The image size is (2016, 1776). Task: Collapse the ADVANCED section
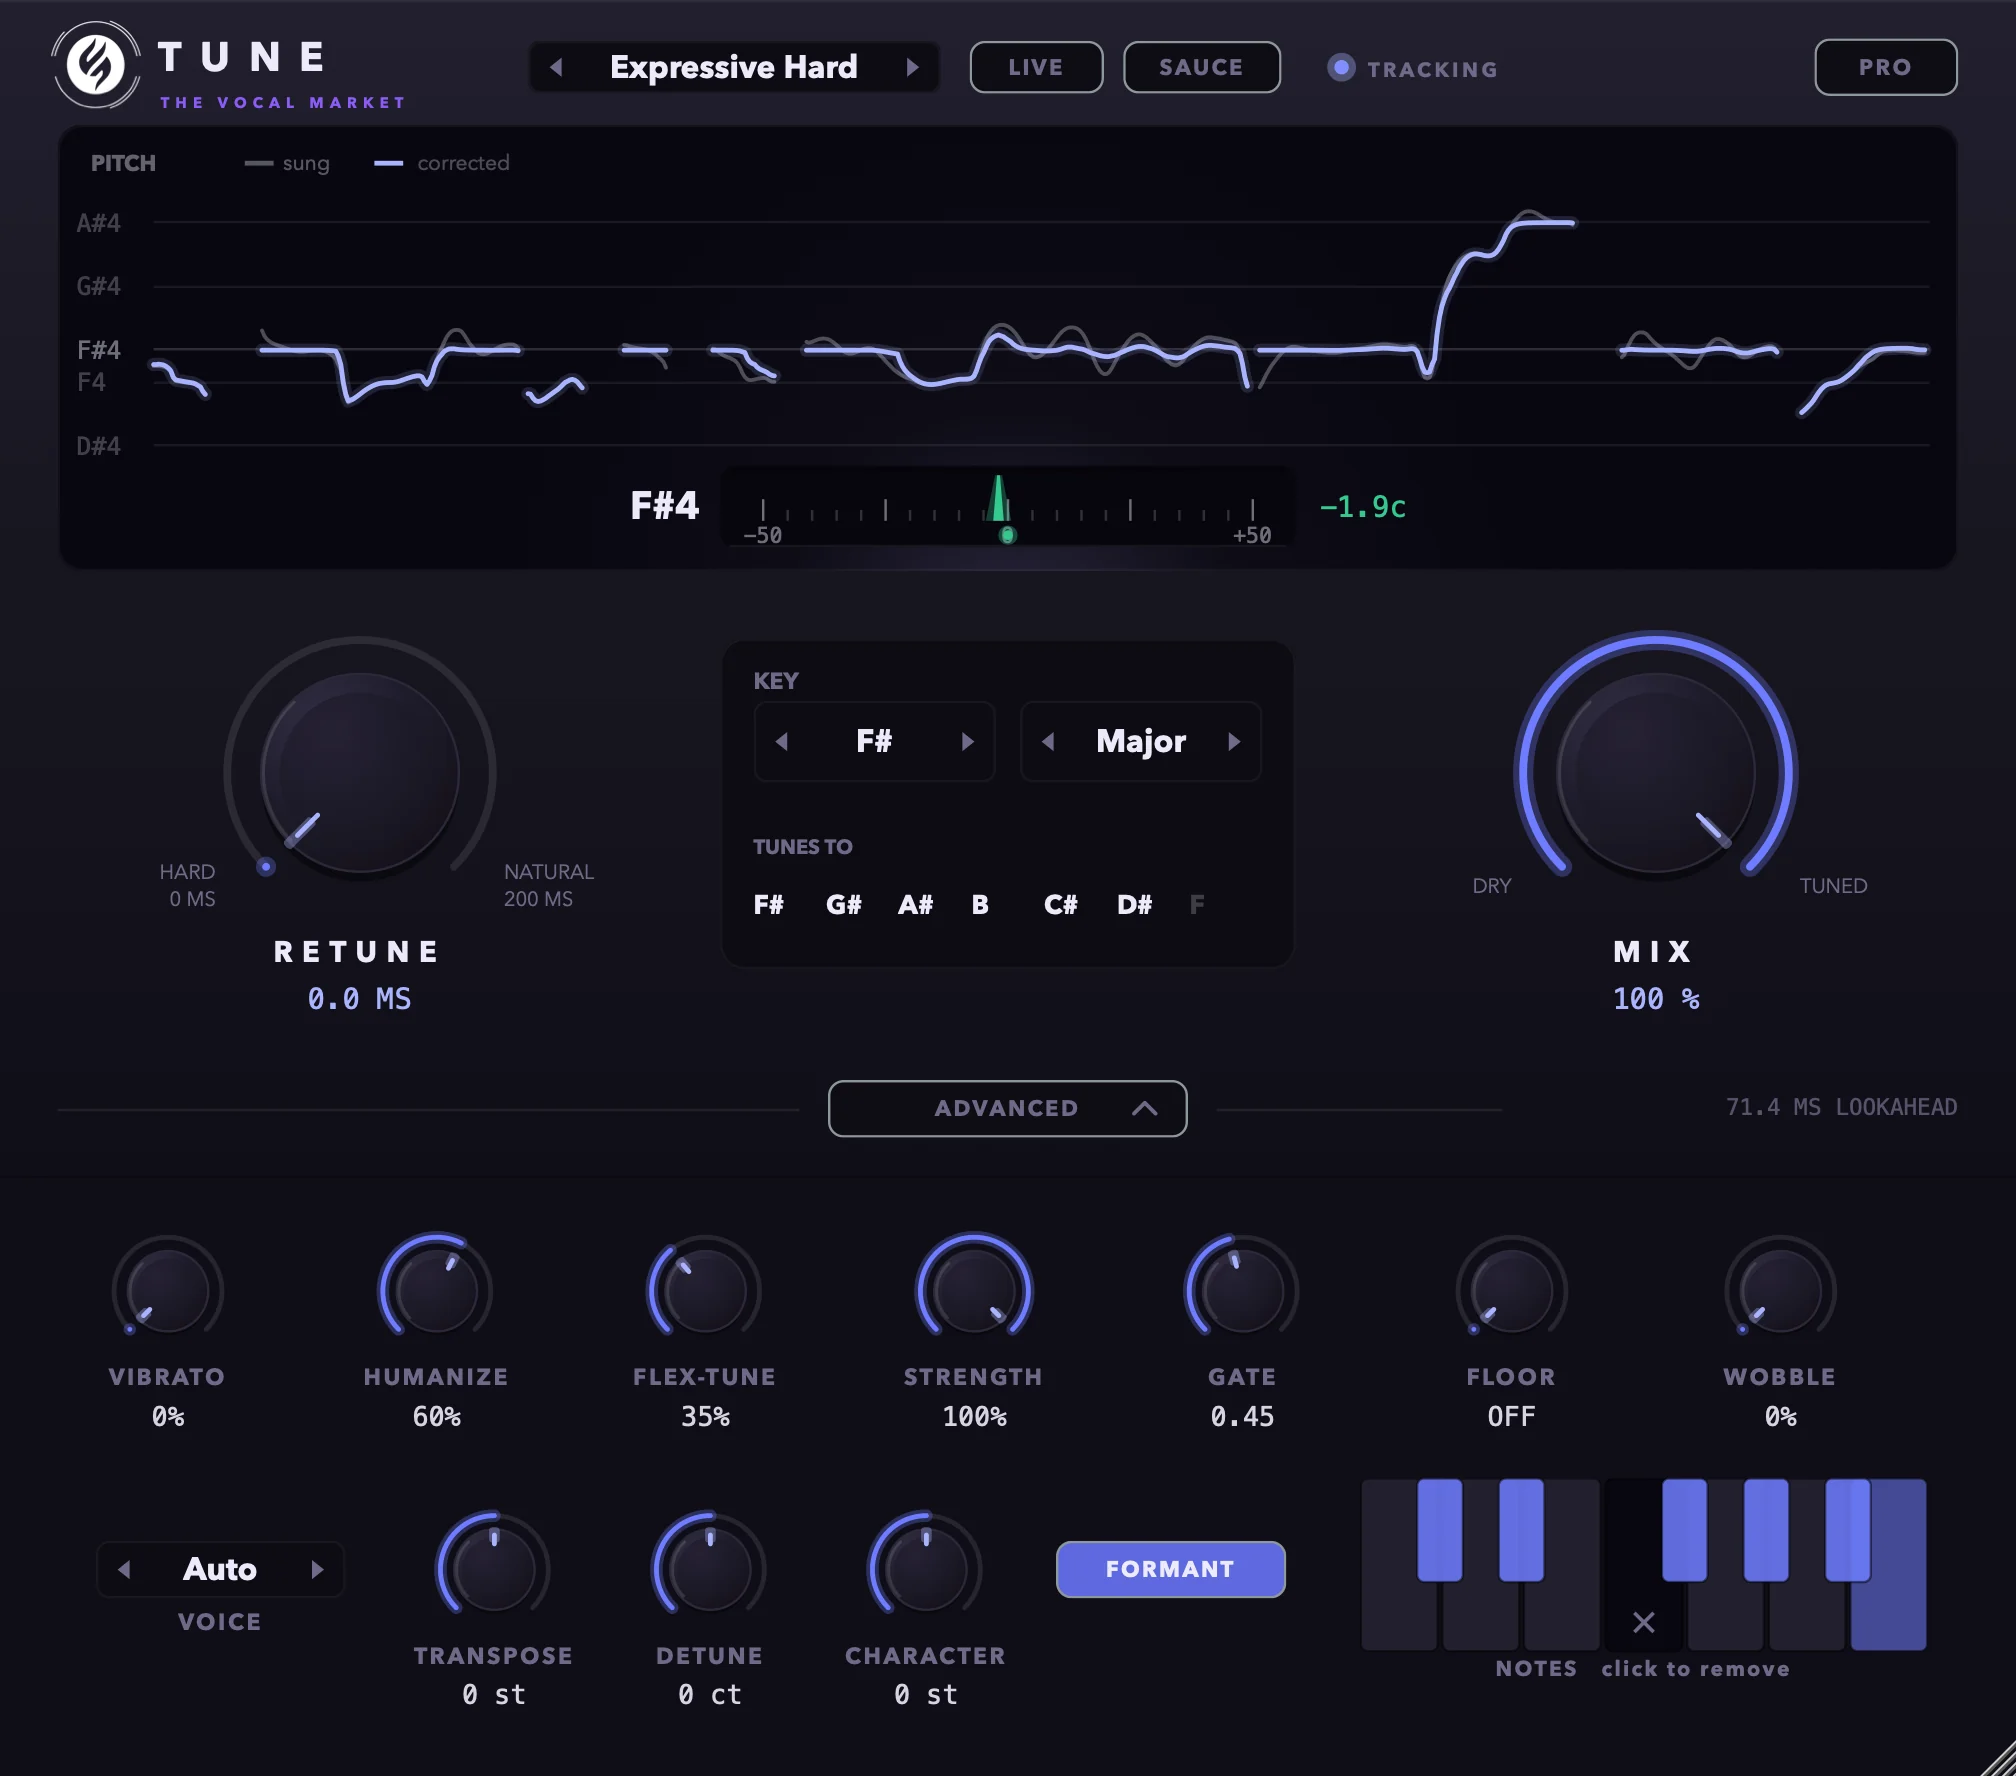coord(1007,1108)
